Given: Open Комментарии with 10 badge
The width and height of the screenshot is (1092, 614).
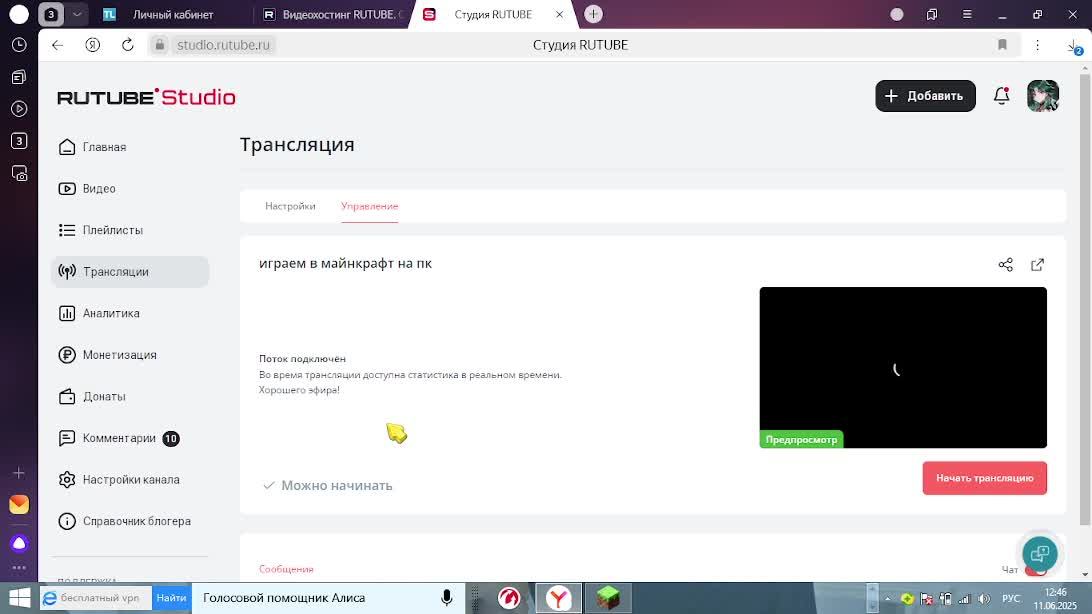Looking at the screenshot, I should [118, 439].
